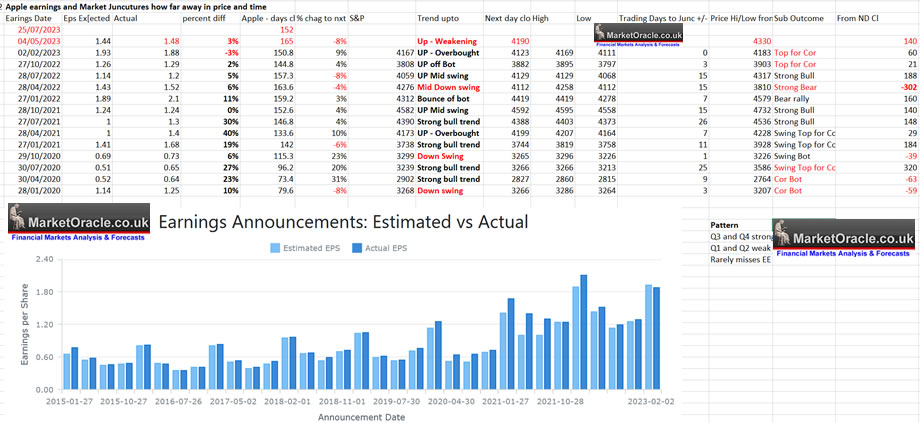Select the 'Up - Weakening' trend cell
Image resolution: width=920 pixels, height=423 pixels.
pyautogui.click(x=449, y=42)
